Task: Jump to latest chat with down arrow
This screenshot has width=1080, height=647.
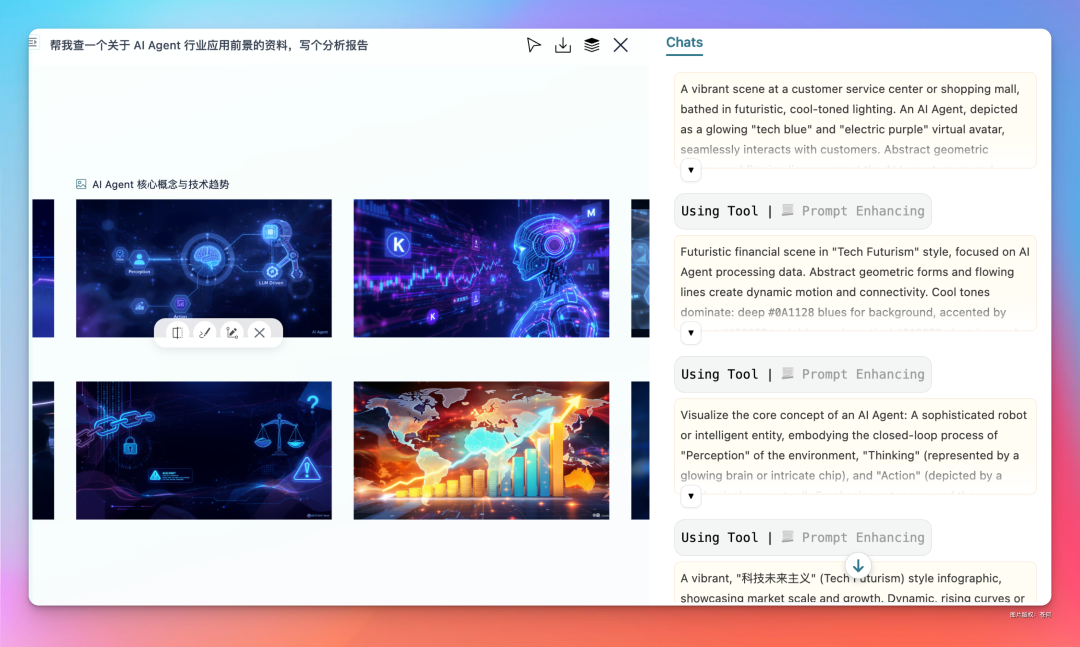Action: click(x=858, y=566)
